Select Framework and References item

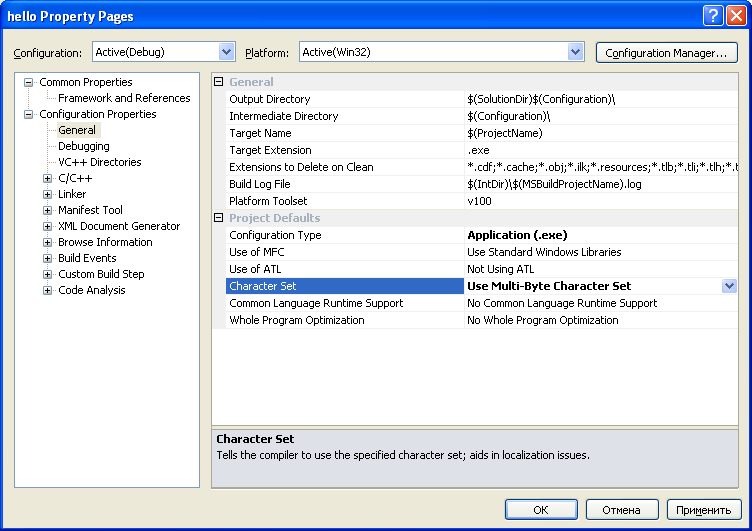coord(124,98)
